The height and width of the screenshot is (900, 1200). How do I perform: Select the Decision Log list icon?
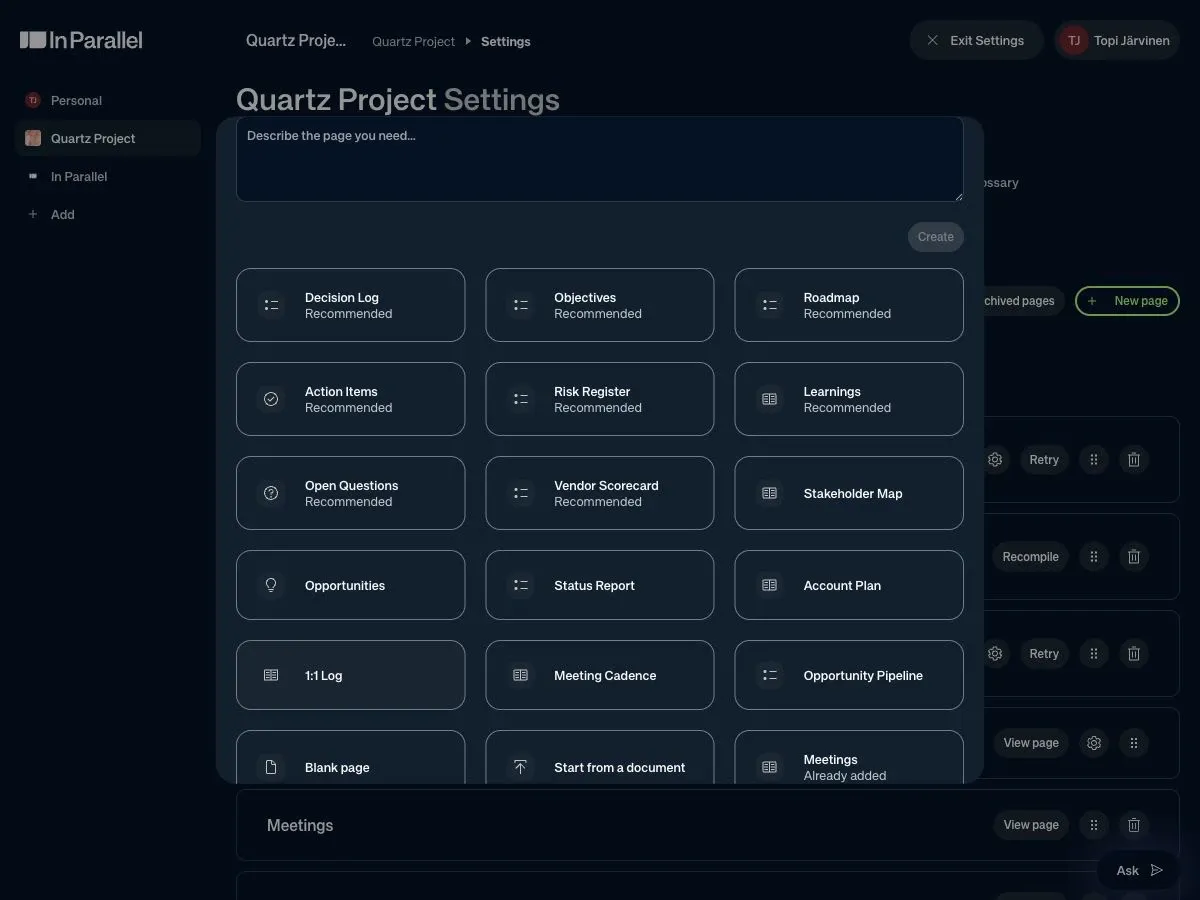271,305
